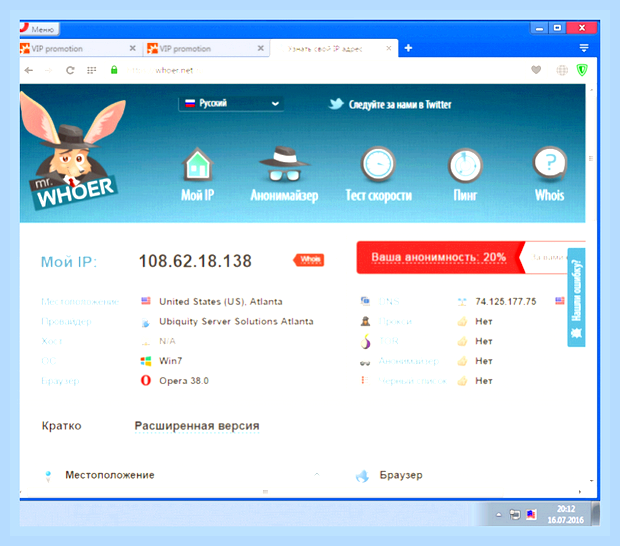Open the Русский language dropdown

pyautogui.click(x=231, y=104)
